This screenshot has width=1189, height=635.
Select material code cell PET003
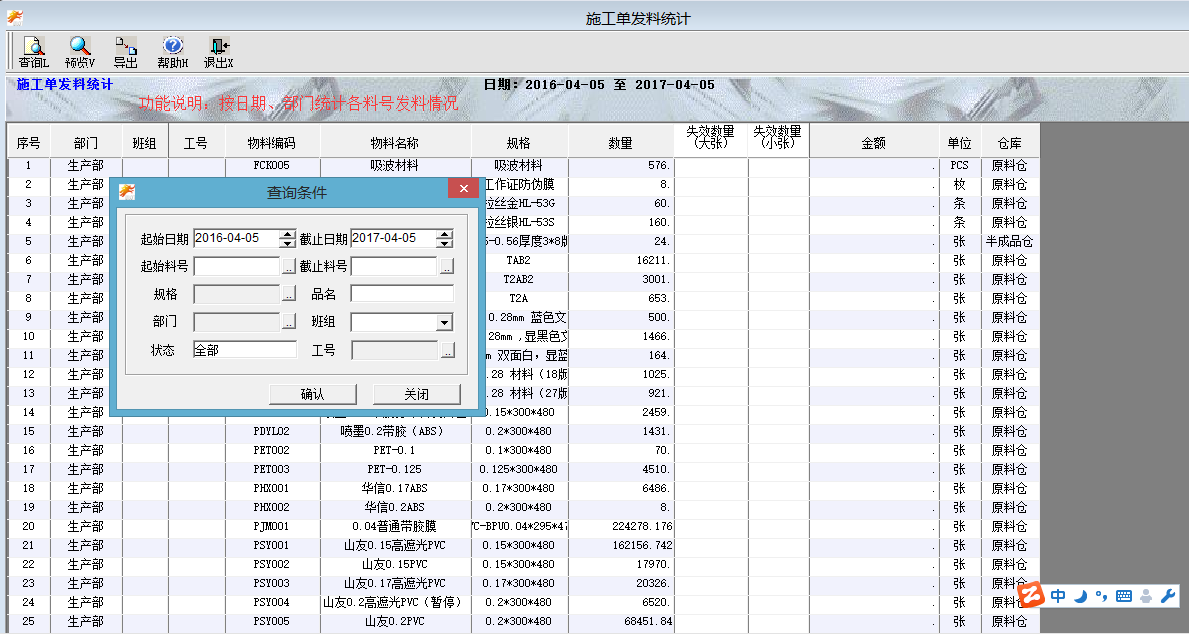point(272,469)
